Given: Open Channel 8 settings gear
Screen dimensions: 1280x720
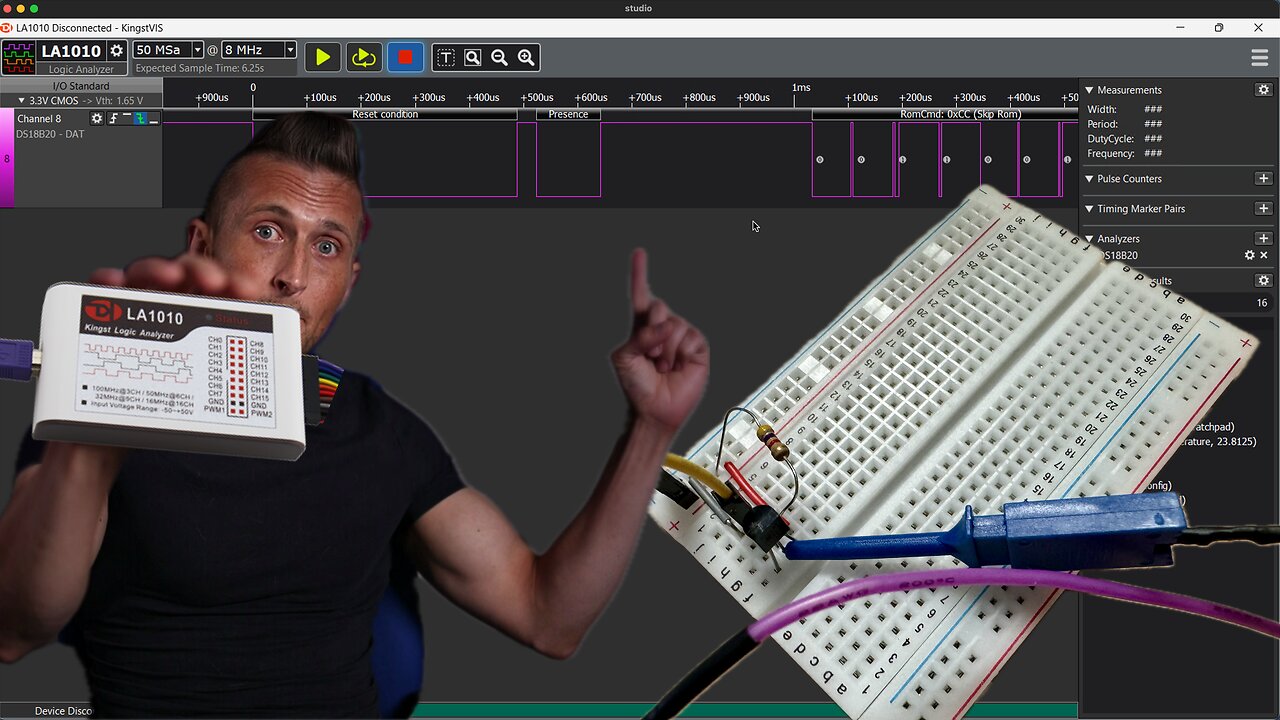Looking at the screenshot, I should tap(97, 118).
